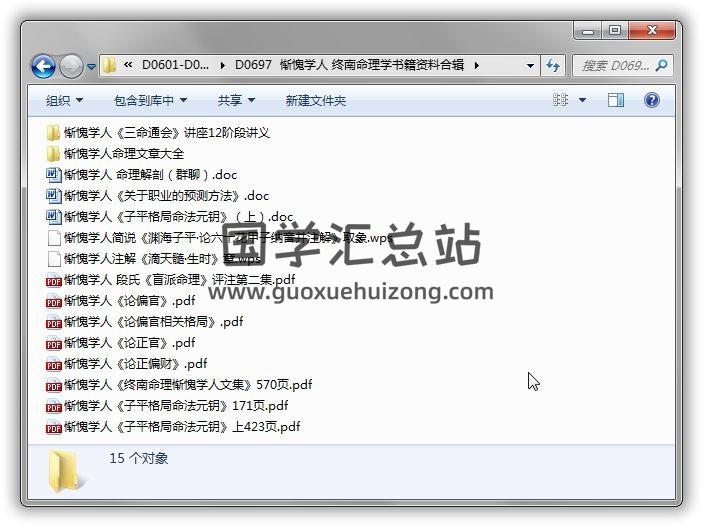Click PDF icon of 《子平格局命法元钥》171页.pdf

point(53,406)
